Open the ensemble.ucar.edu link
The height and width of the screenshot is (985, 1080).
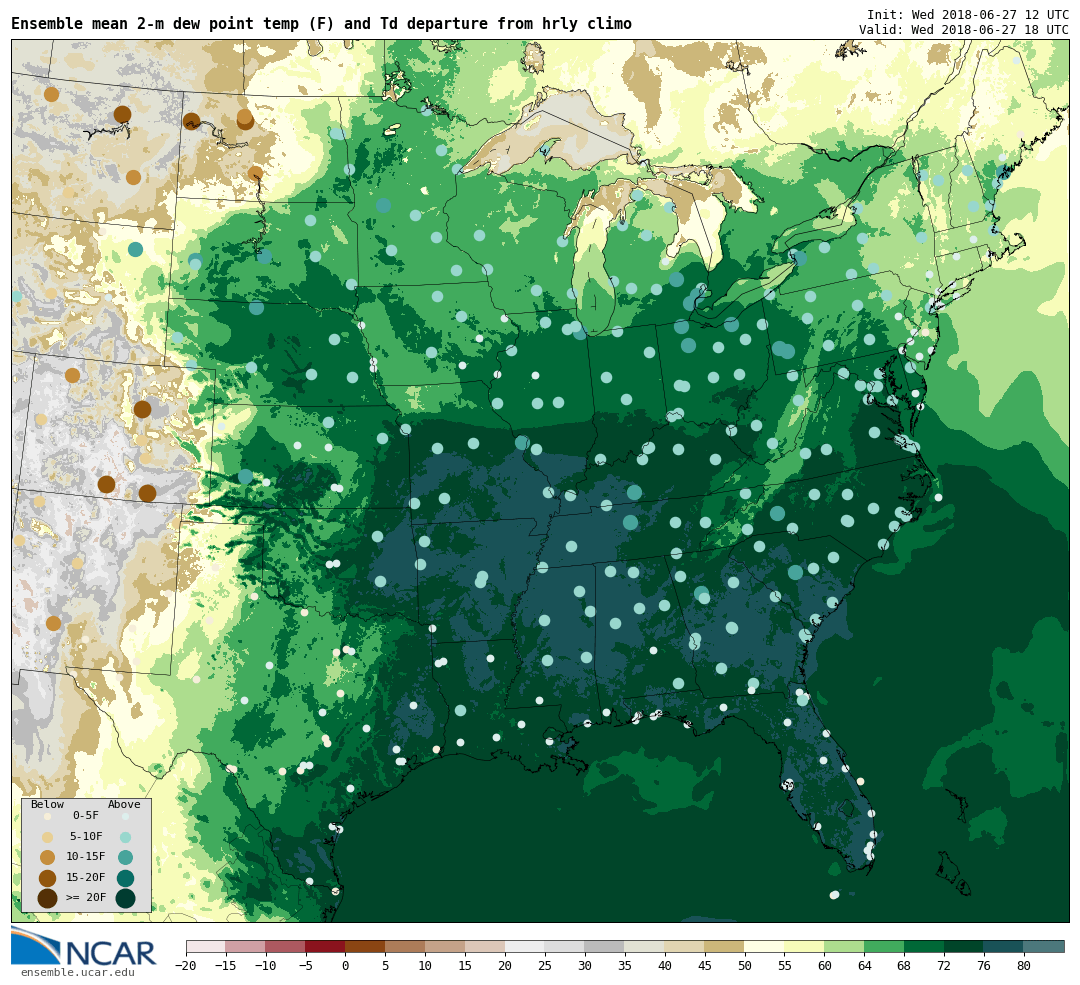click(77, 972)
